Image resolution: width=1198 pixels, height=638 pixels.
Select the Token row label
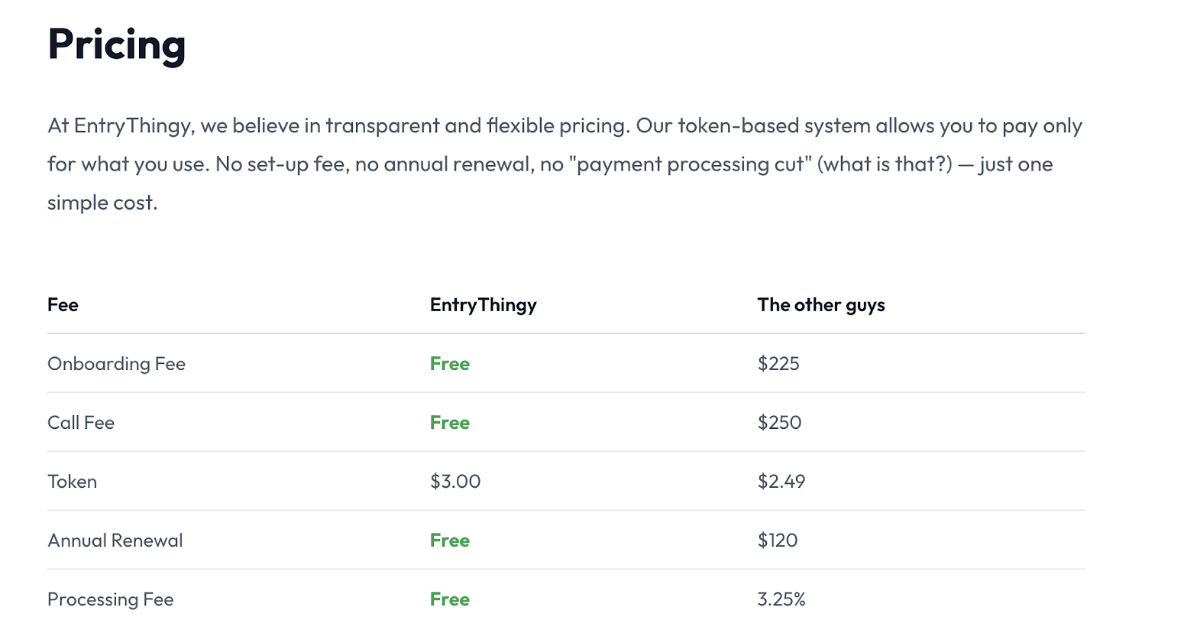click(x=72, y=482)
